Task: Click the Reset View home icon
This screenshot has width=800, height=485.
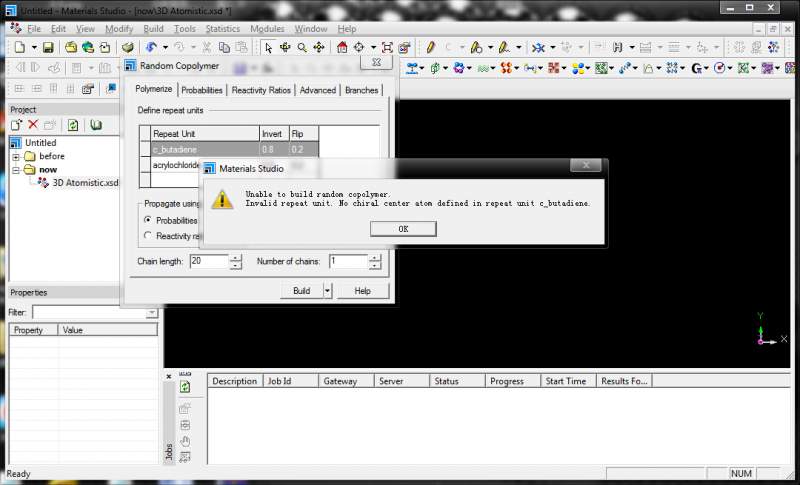Action: click(342, 47)
